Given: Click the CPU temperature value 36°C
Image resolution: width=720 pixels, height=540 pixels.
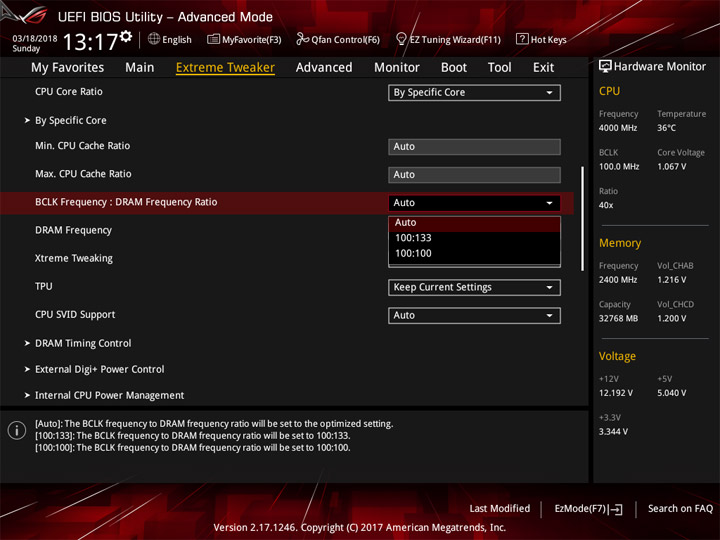Looking at the screenshot, I should pyautogui.click(x=666, y=128).
